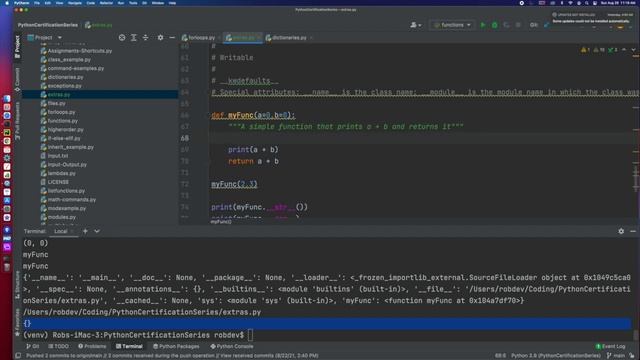Open lambdas.py in project tree
Viewport: 640px width, 360px height.
point(58,173)
